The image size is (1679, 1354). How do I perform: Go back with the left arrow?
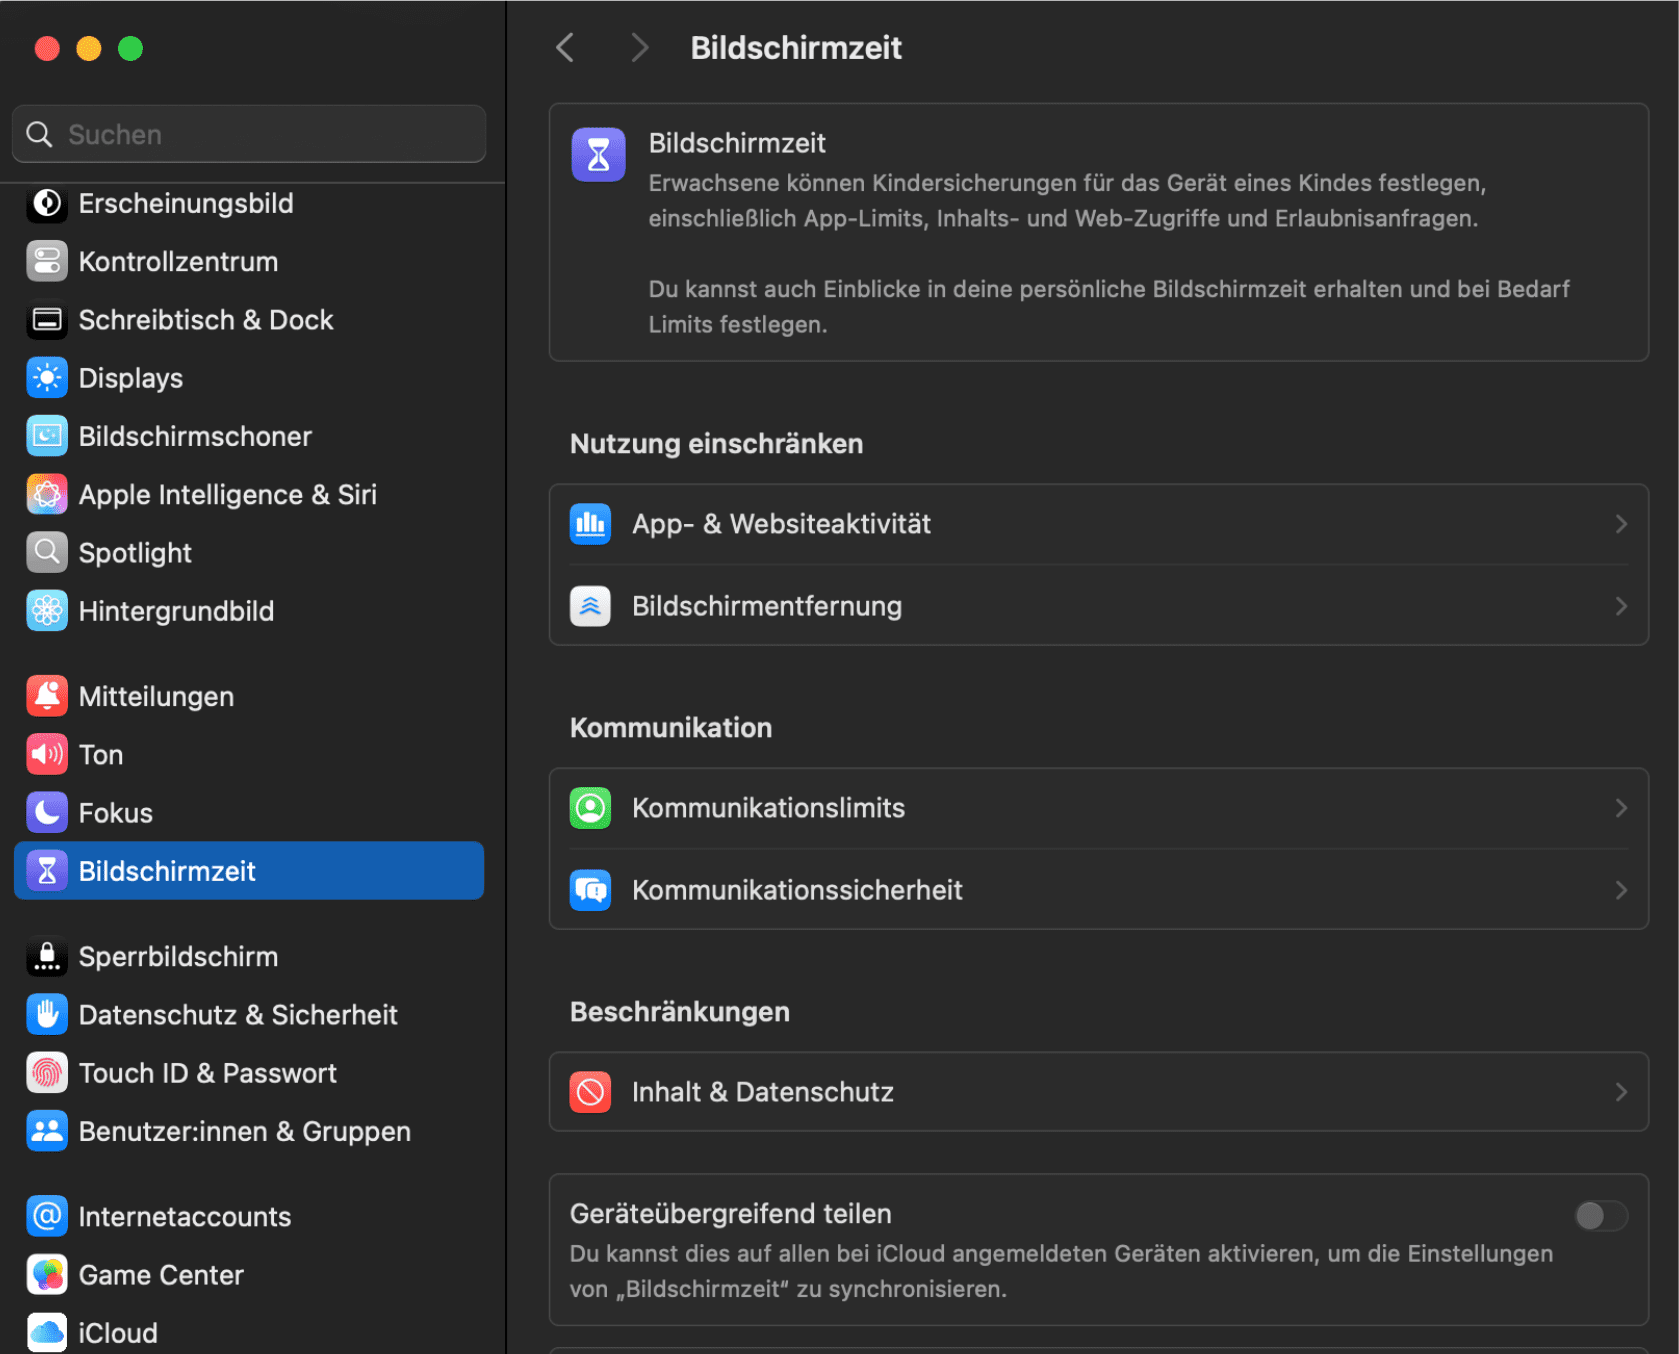566,47
